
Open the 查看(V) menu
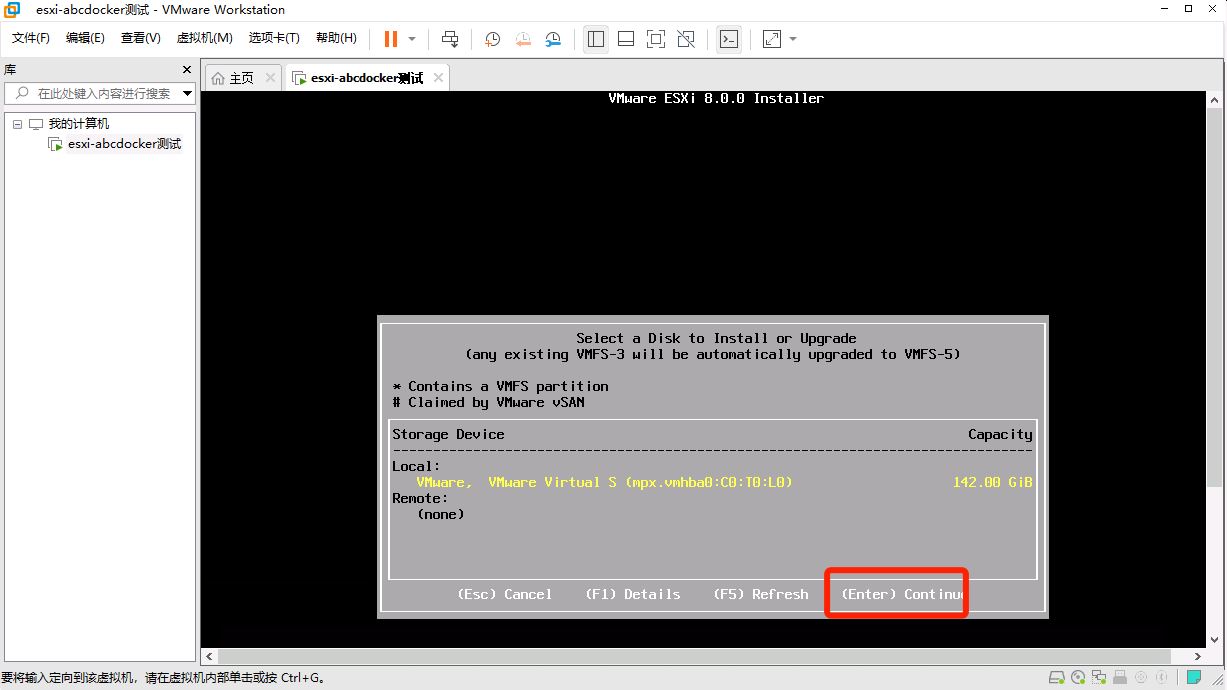[x=141, y=38]
